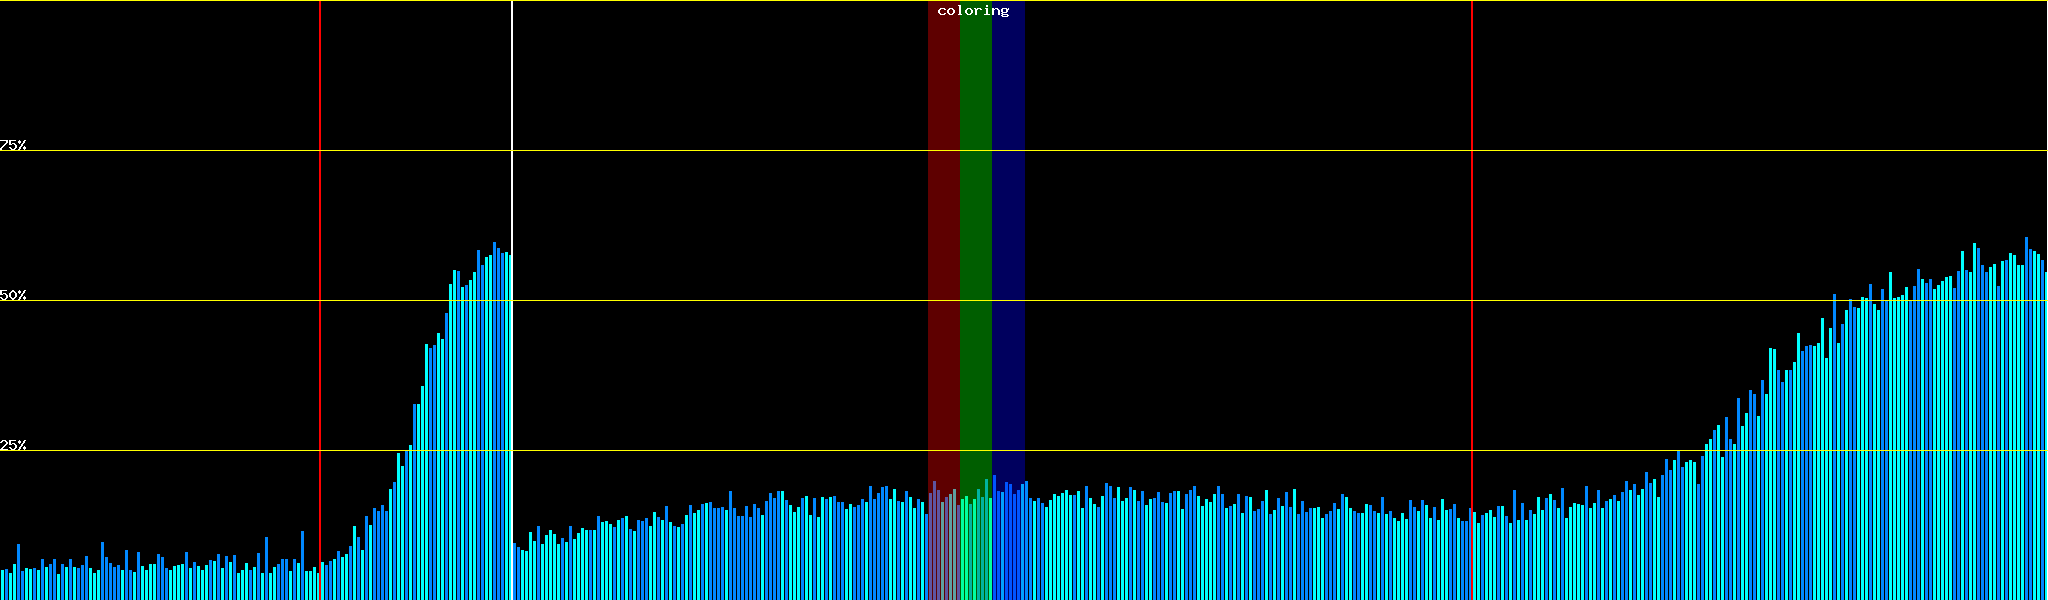Viewport: 2048px width, 600px height.
Task: Click the 50% axis label
Action: 13,295
